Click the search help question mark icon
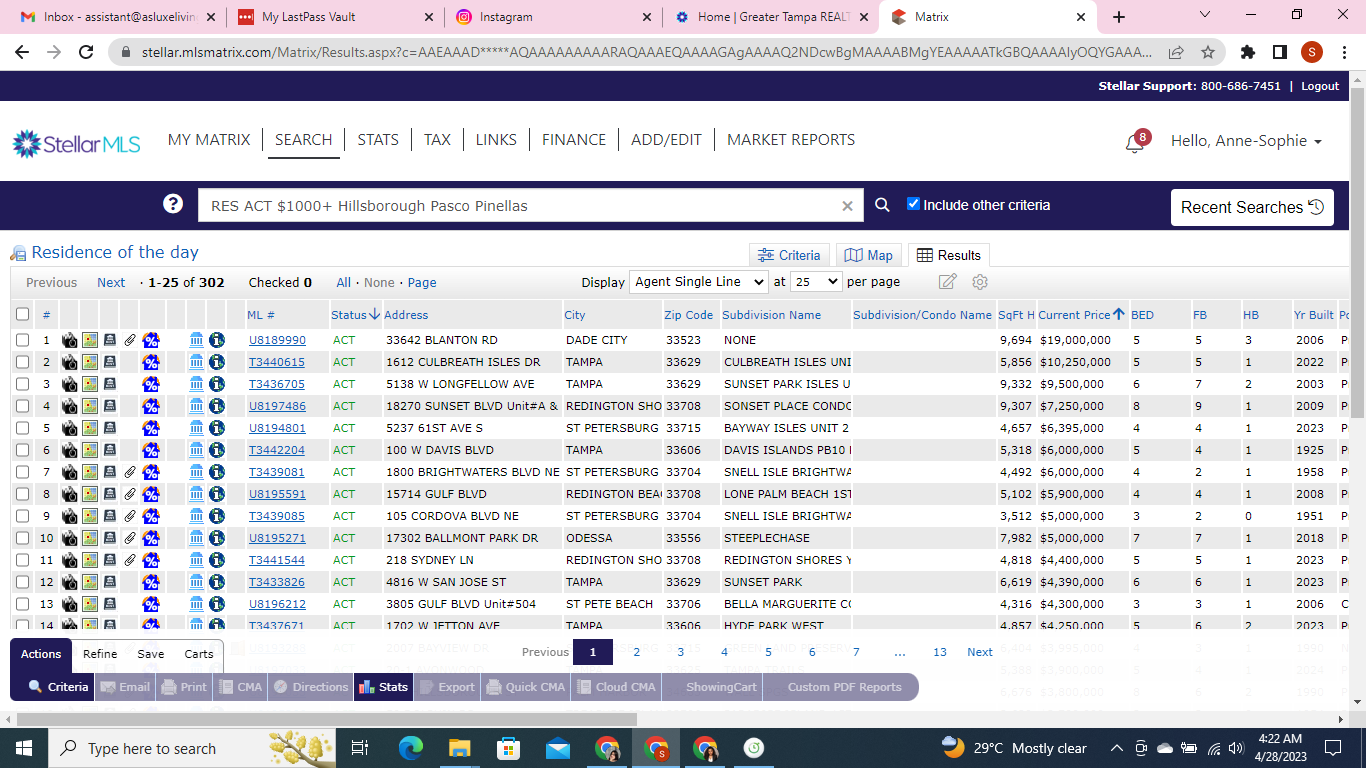The image size is (1366, 768). click(173, 204)
